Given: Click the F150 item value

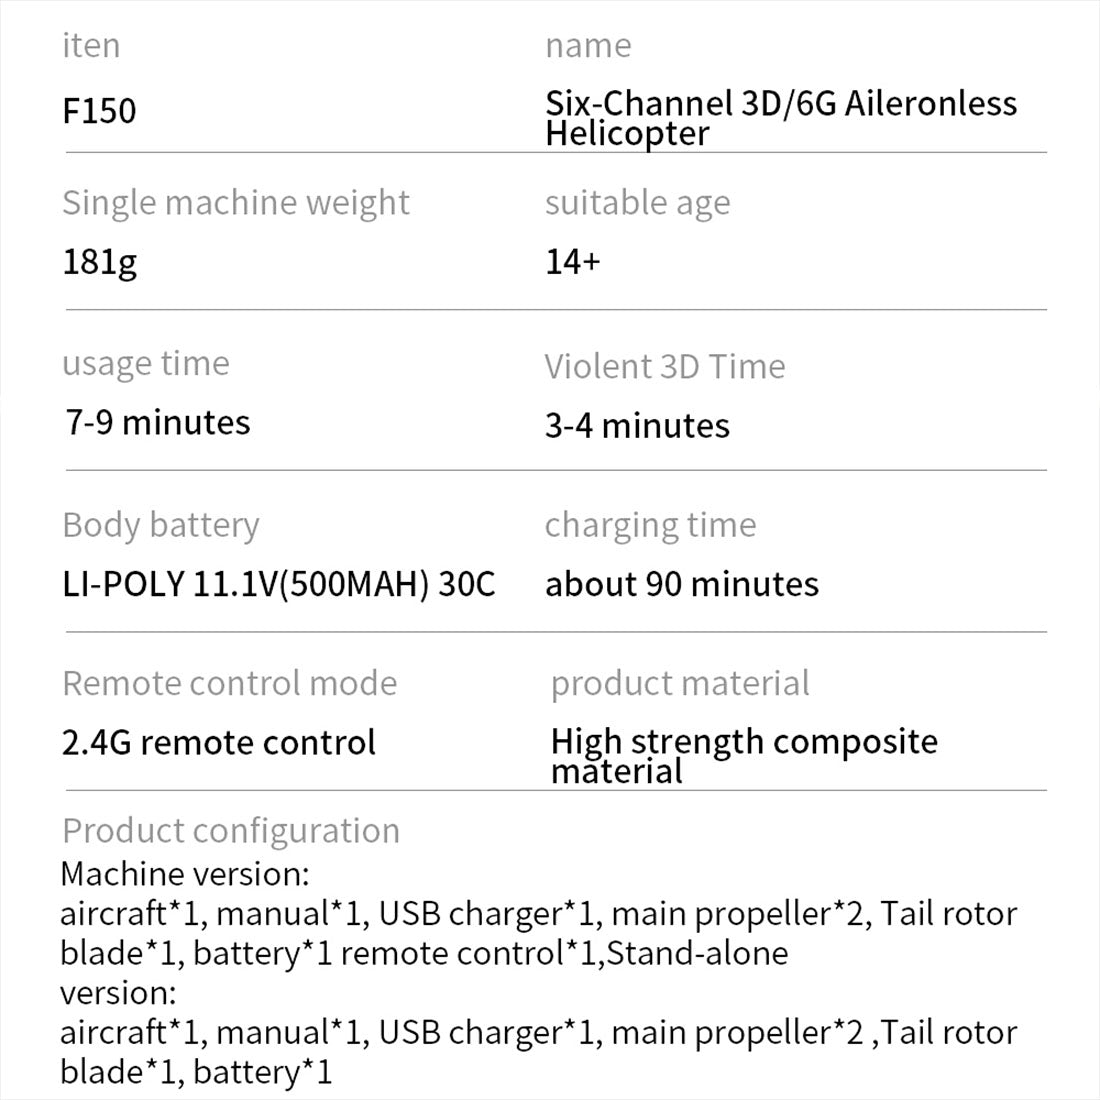Looking at the screenshot, I should click(99, 110).
